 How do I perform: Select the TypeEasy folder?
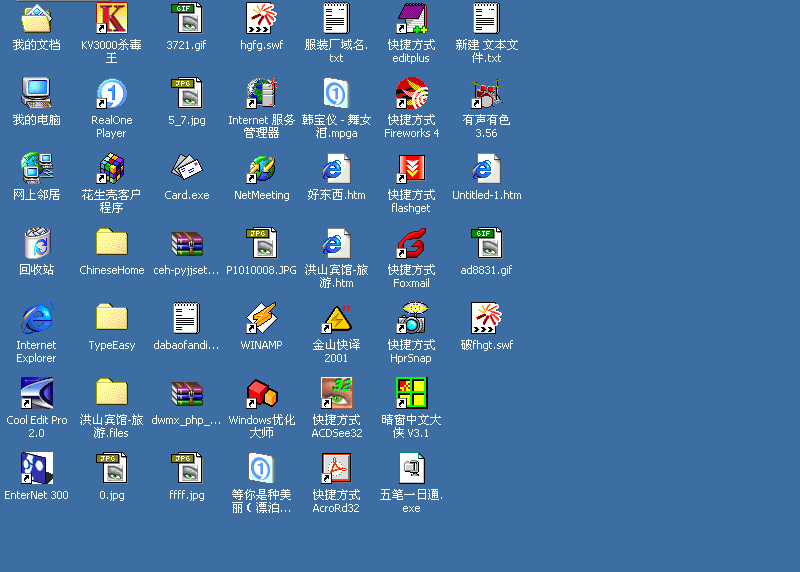point(111,319)
